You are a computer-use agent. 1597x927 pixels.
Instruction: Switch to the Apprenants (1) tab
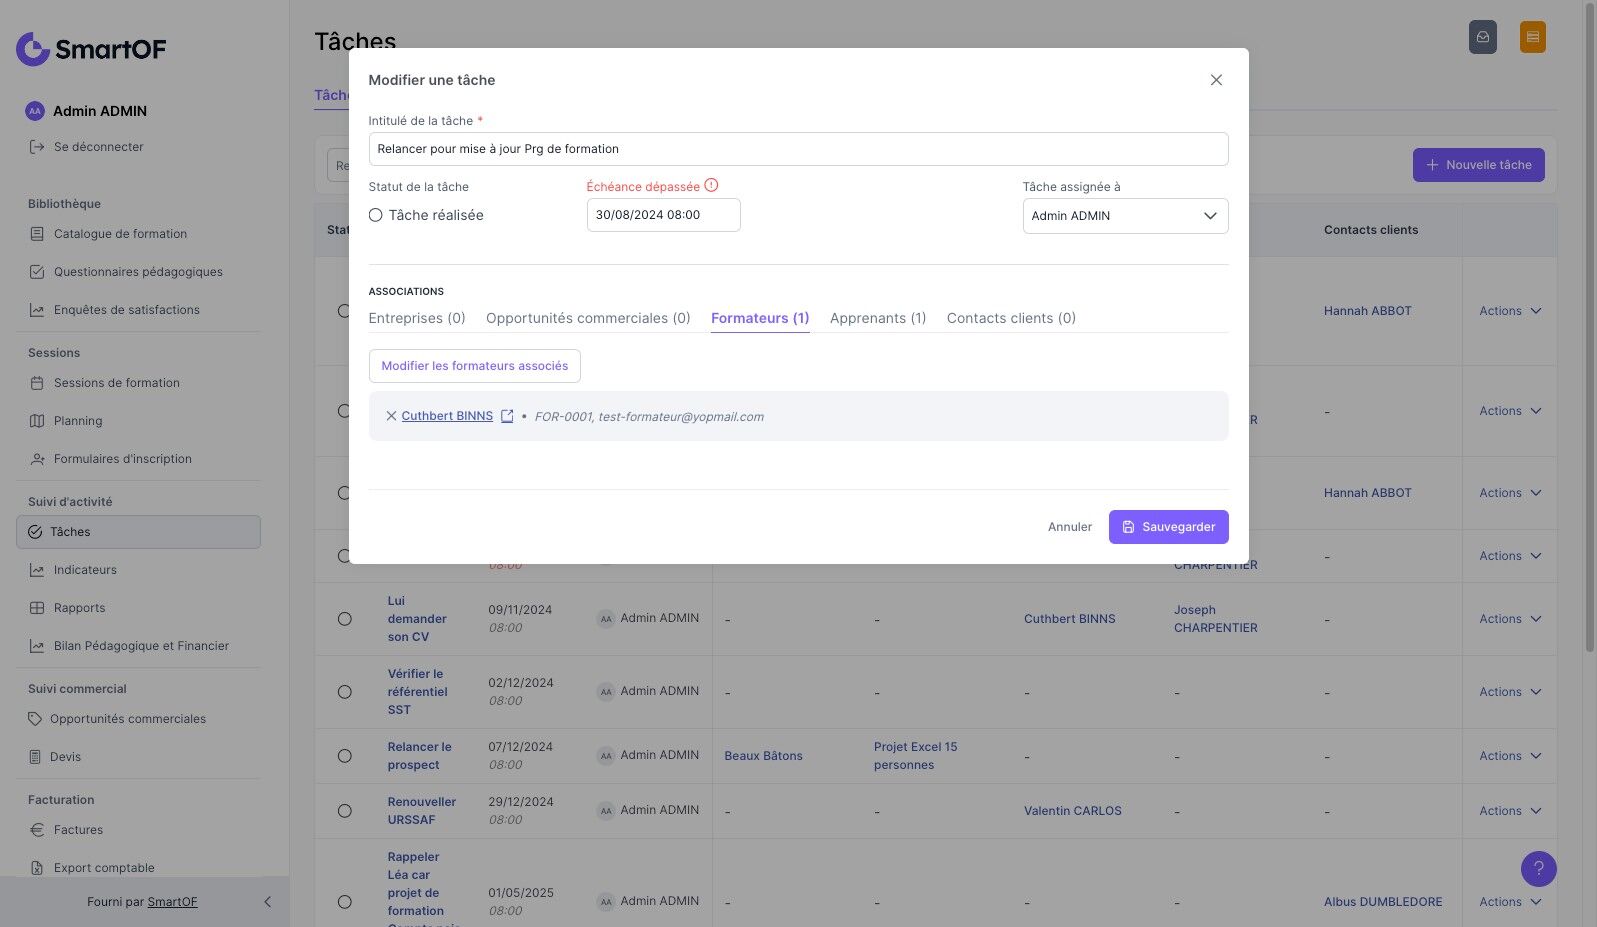[878, 318]
